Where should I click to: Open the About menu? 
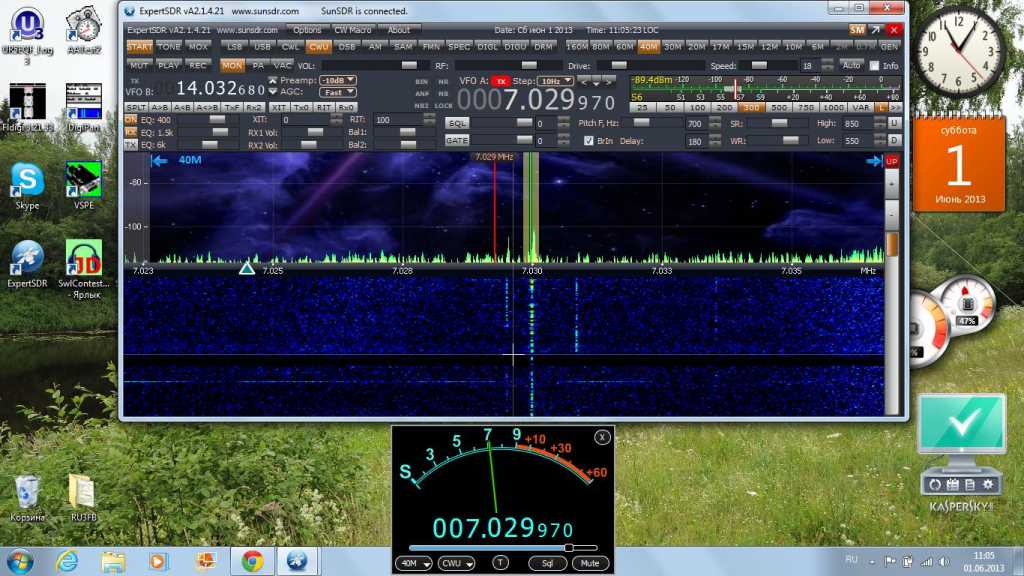[399, 30]
